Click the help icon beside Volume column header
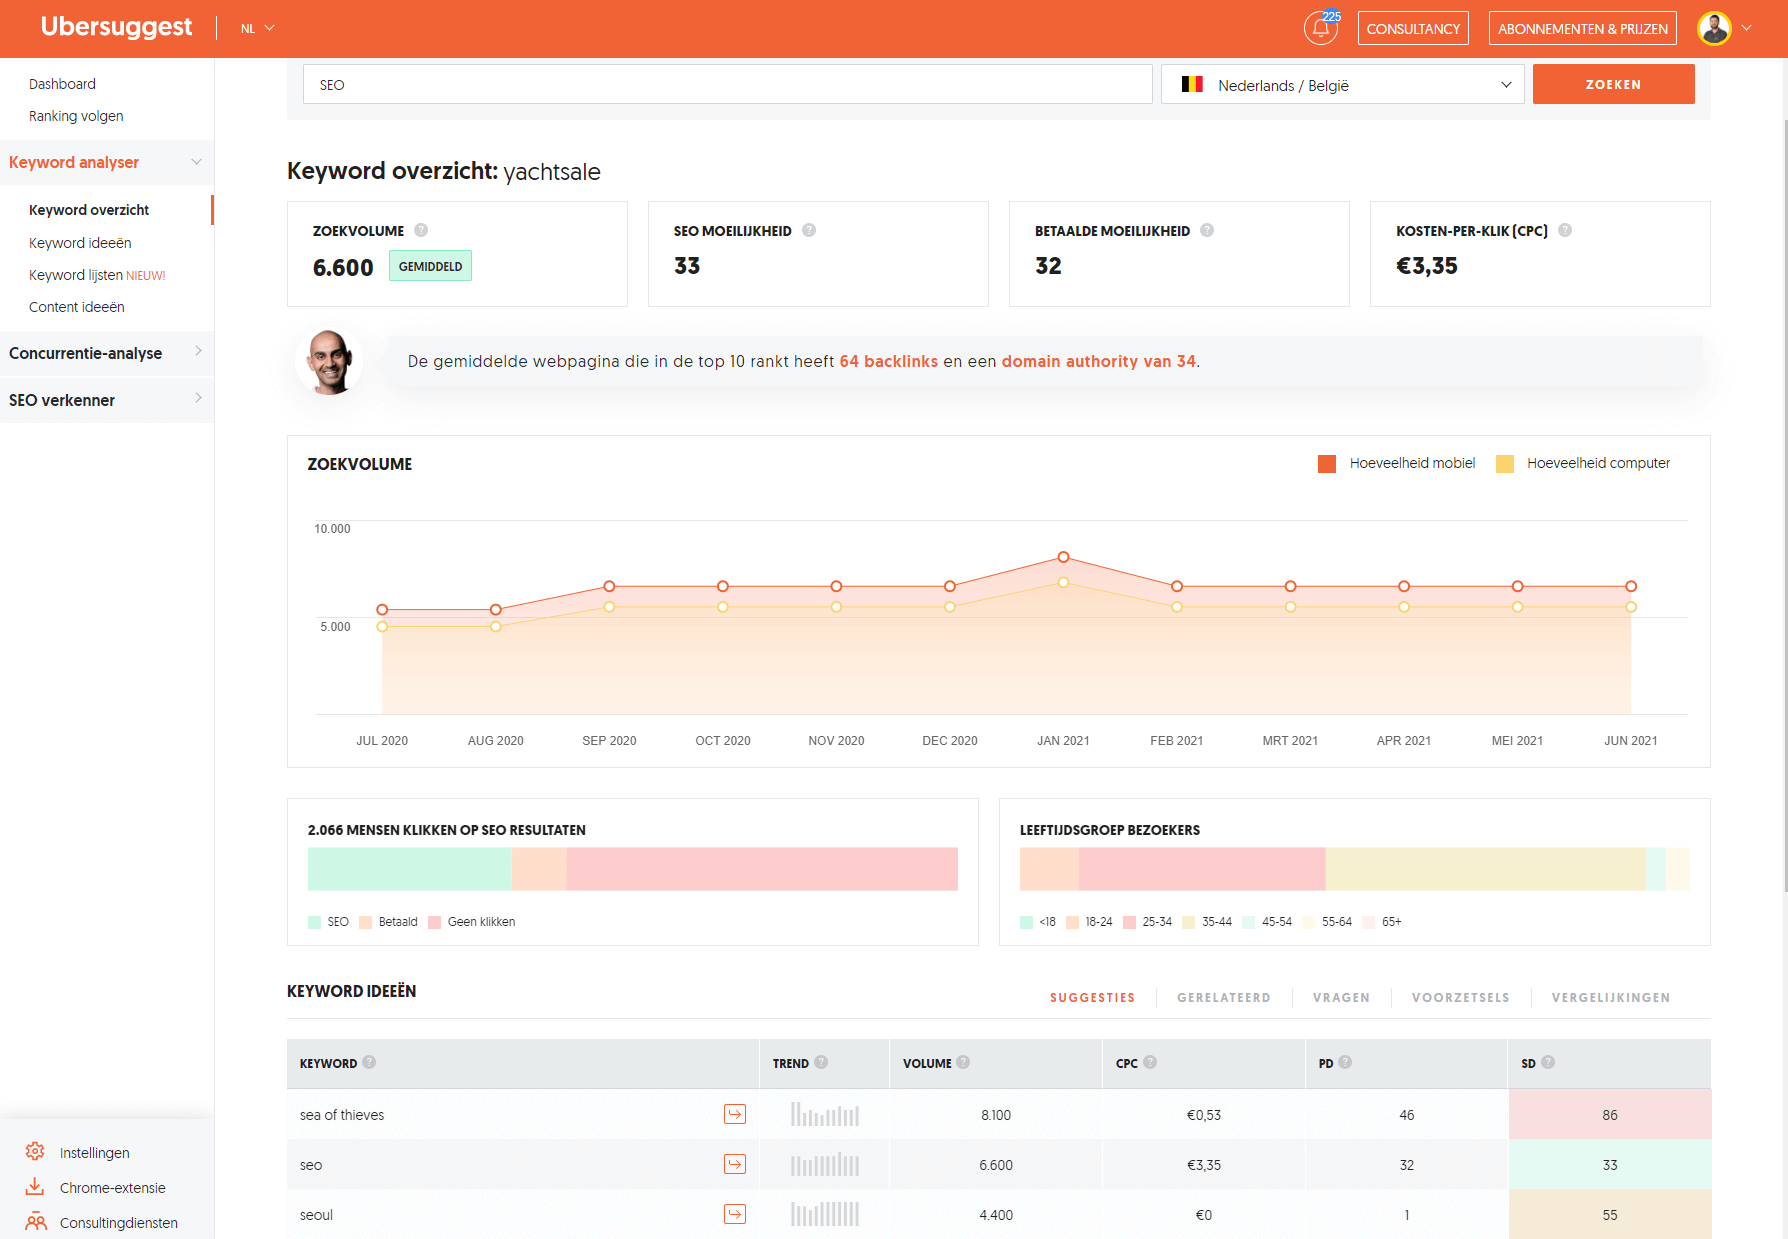The image size is (1788, 1239). click(x=963, y=1062)
